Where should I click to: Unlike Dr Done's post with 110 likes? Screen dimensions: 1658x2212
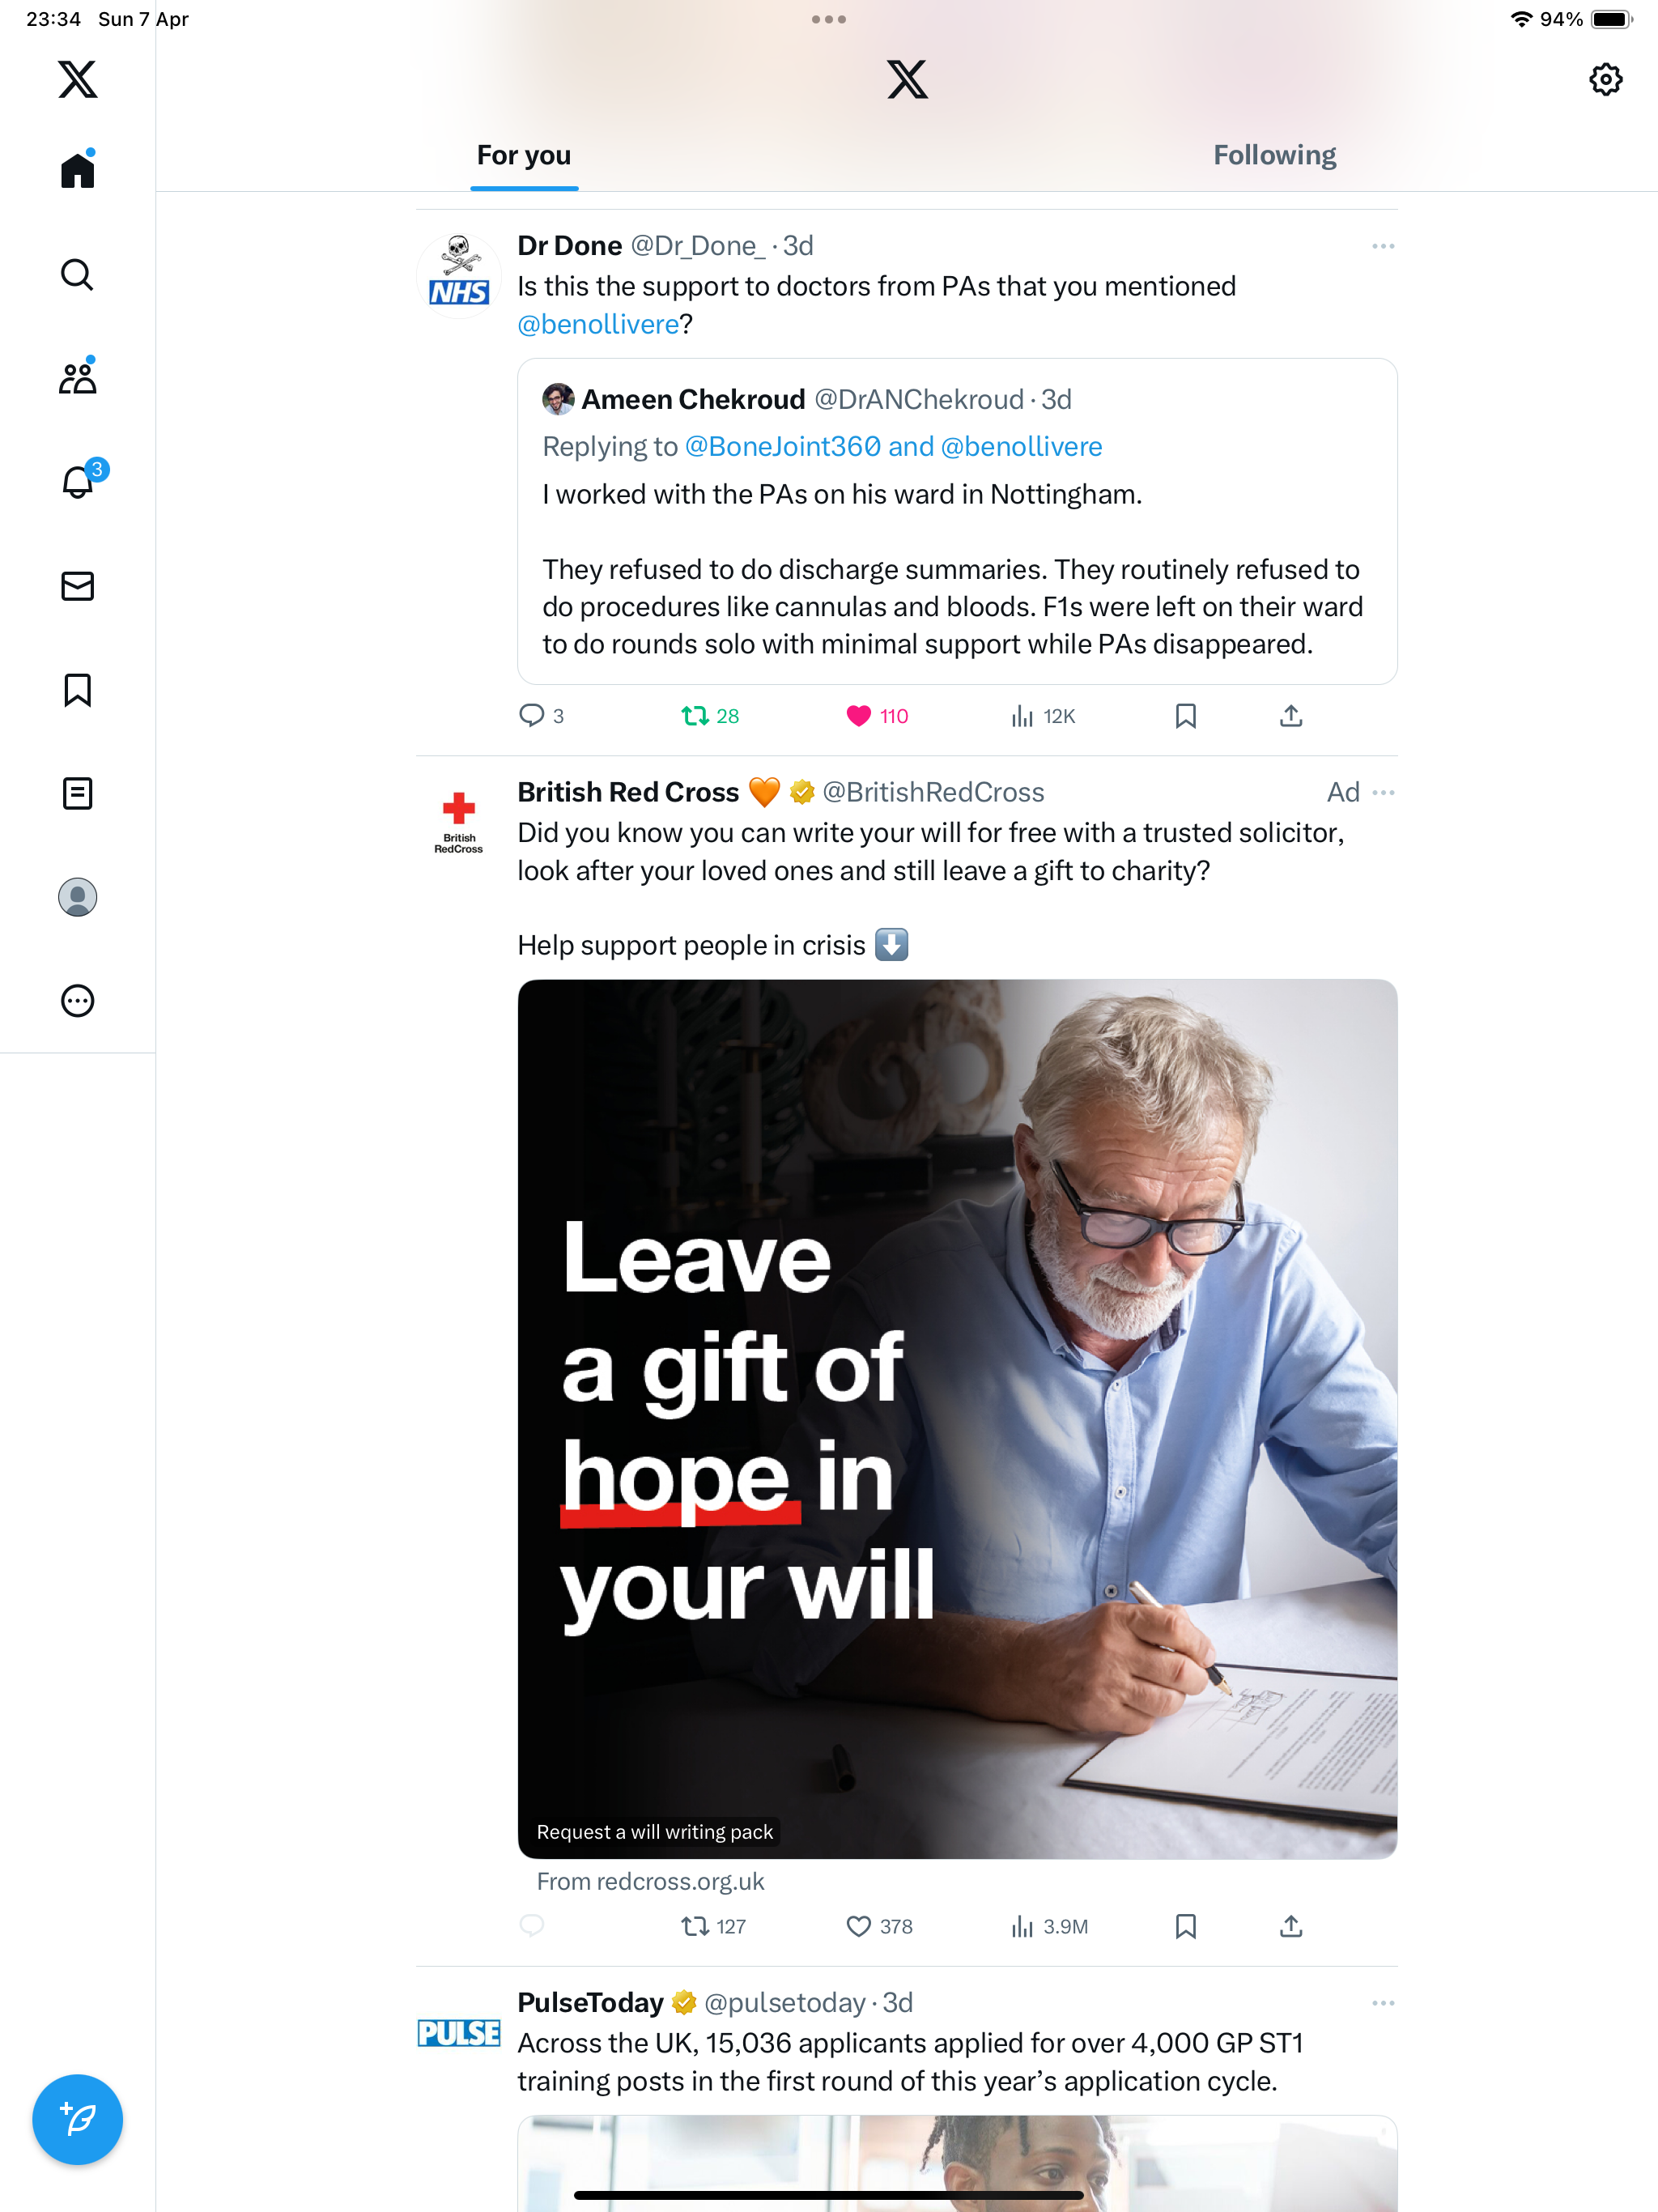pyautogui.click(x=877, y=716)
